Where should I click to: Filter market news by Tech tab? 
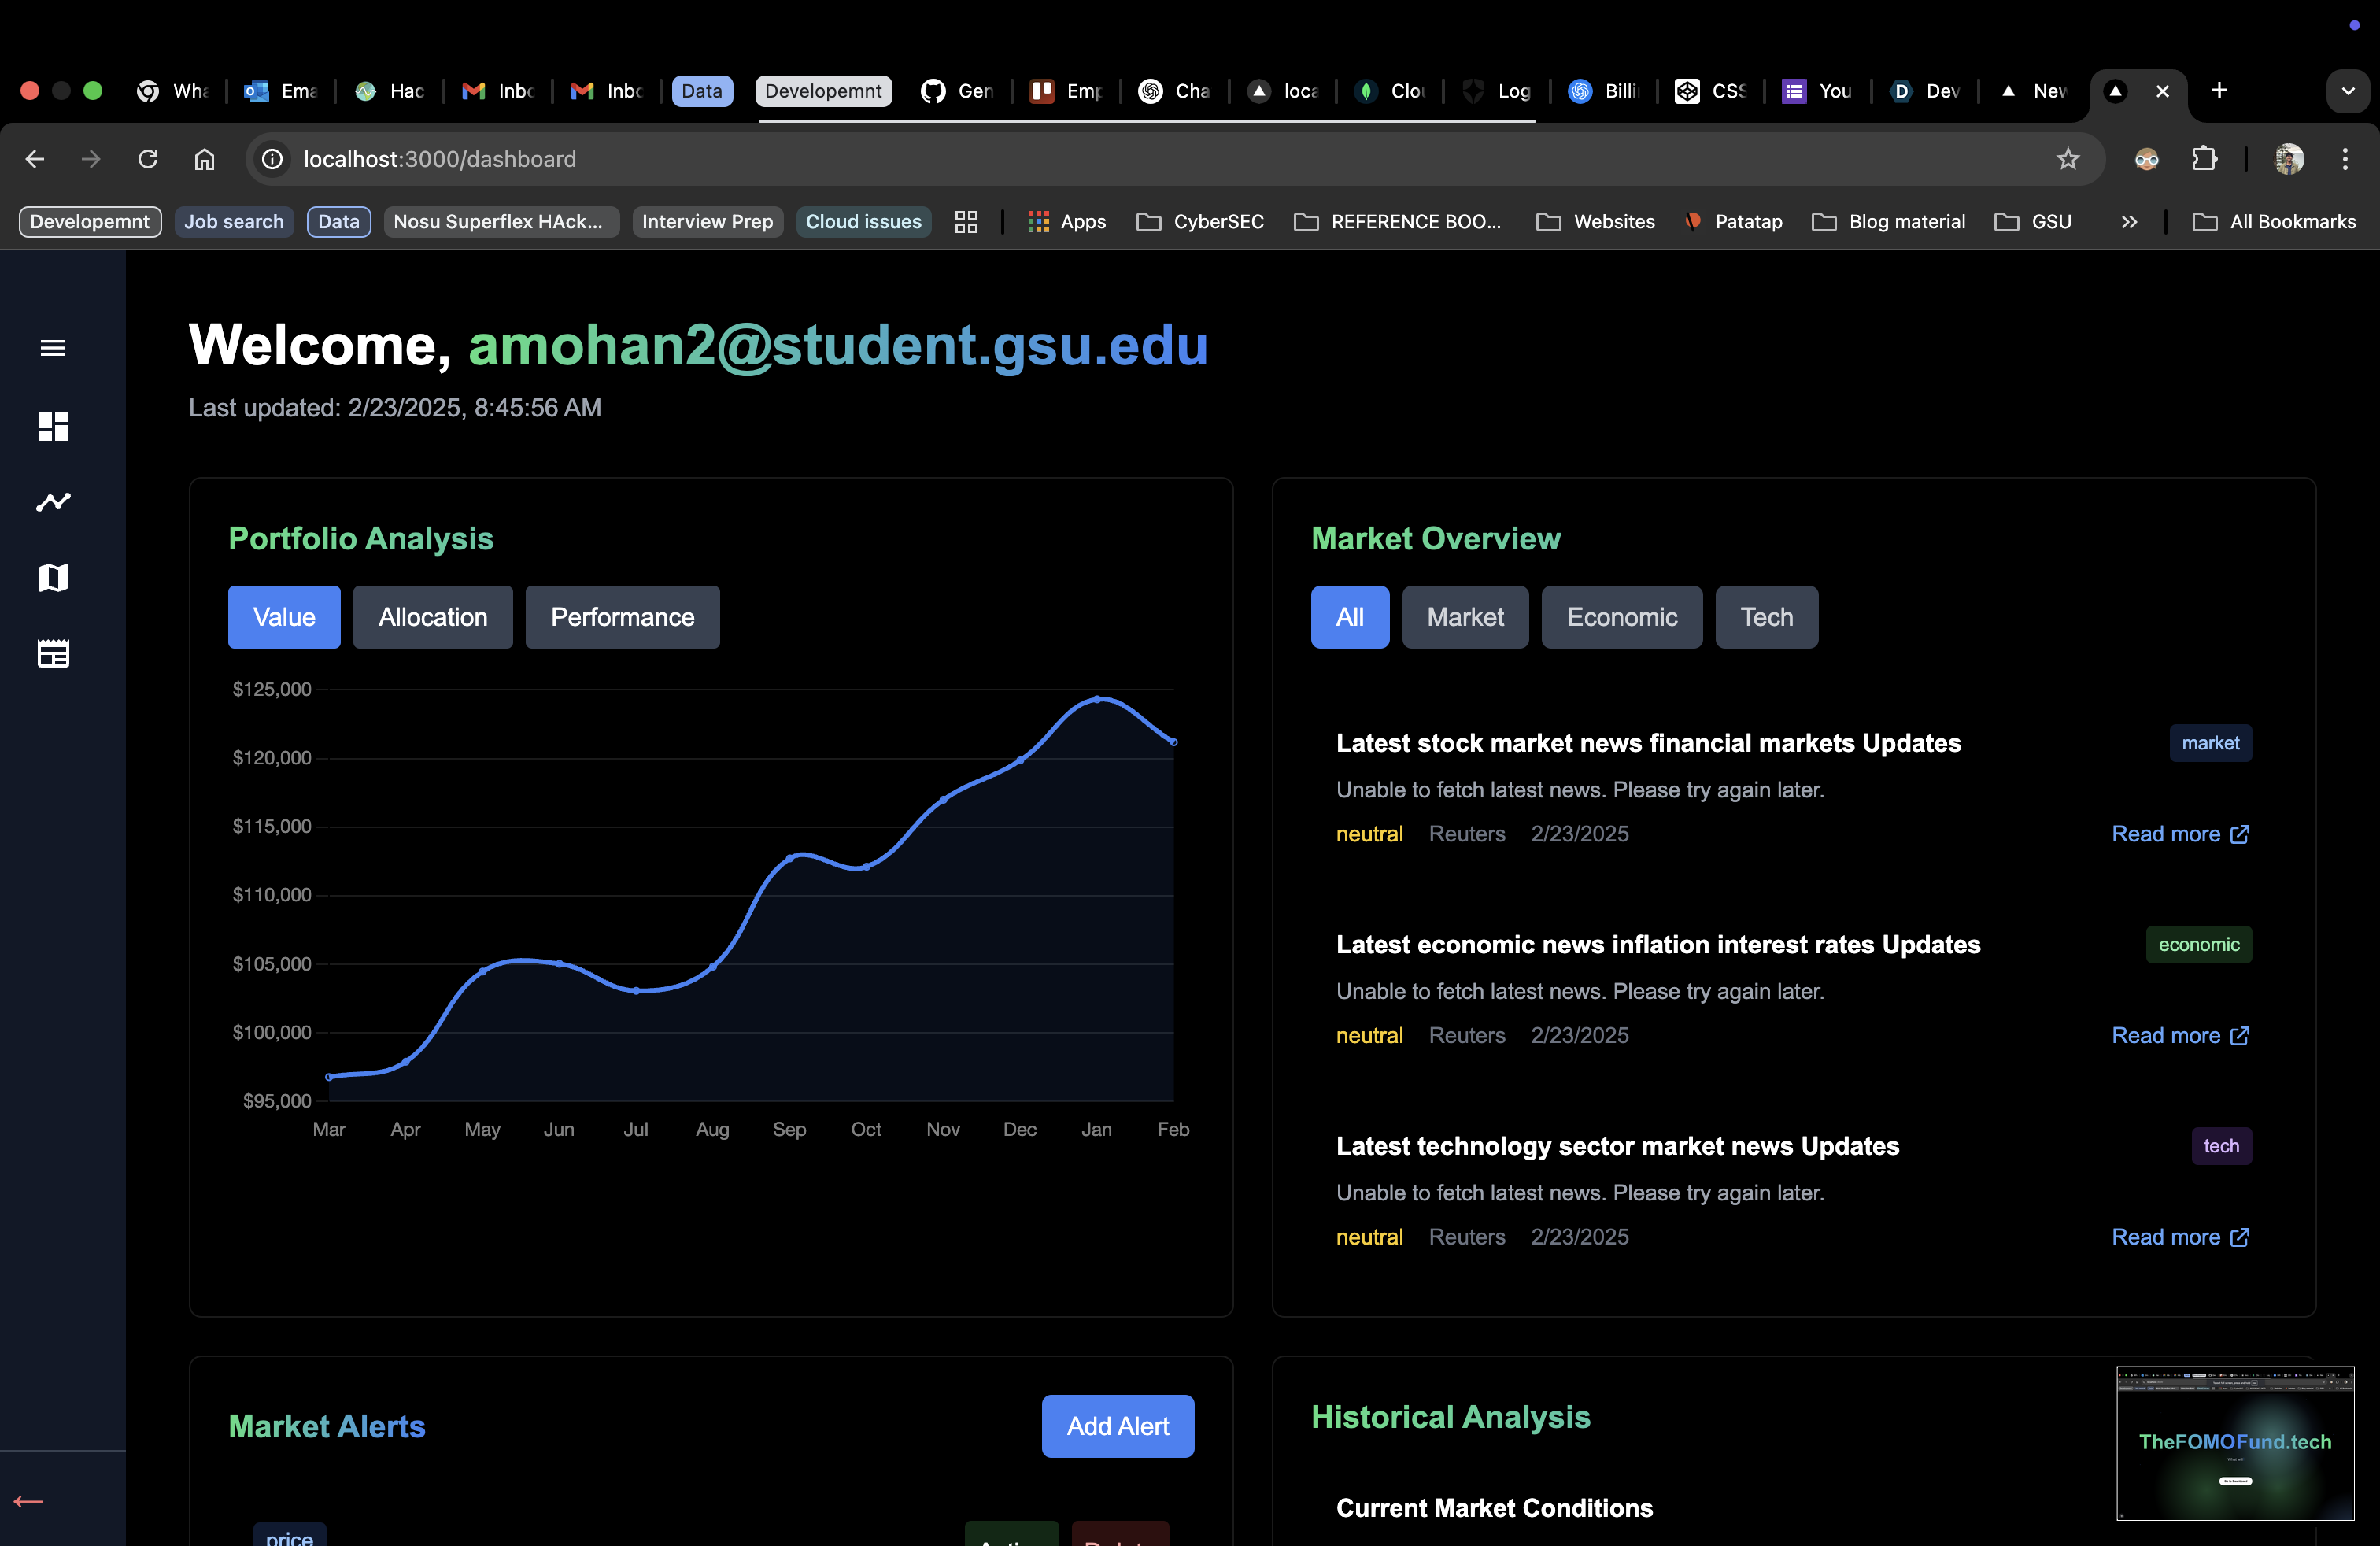tap(1766, 617)
